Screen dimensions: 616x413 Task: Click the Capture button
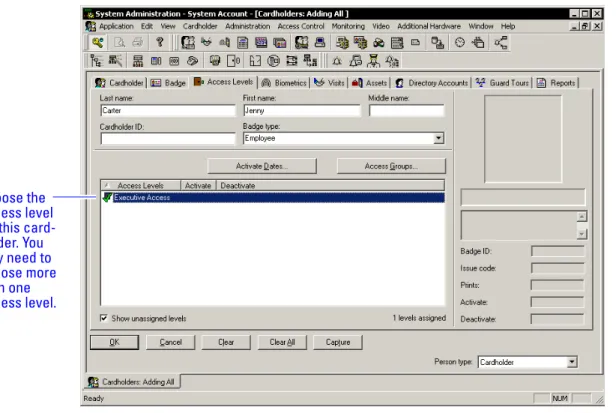(338, 342)
